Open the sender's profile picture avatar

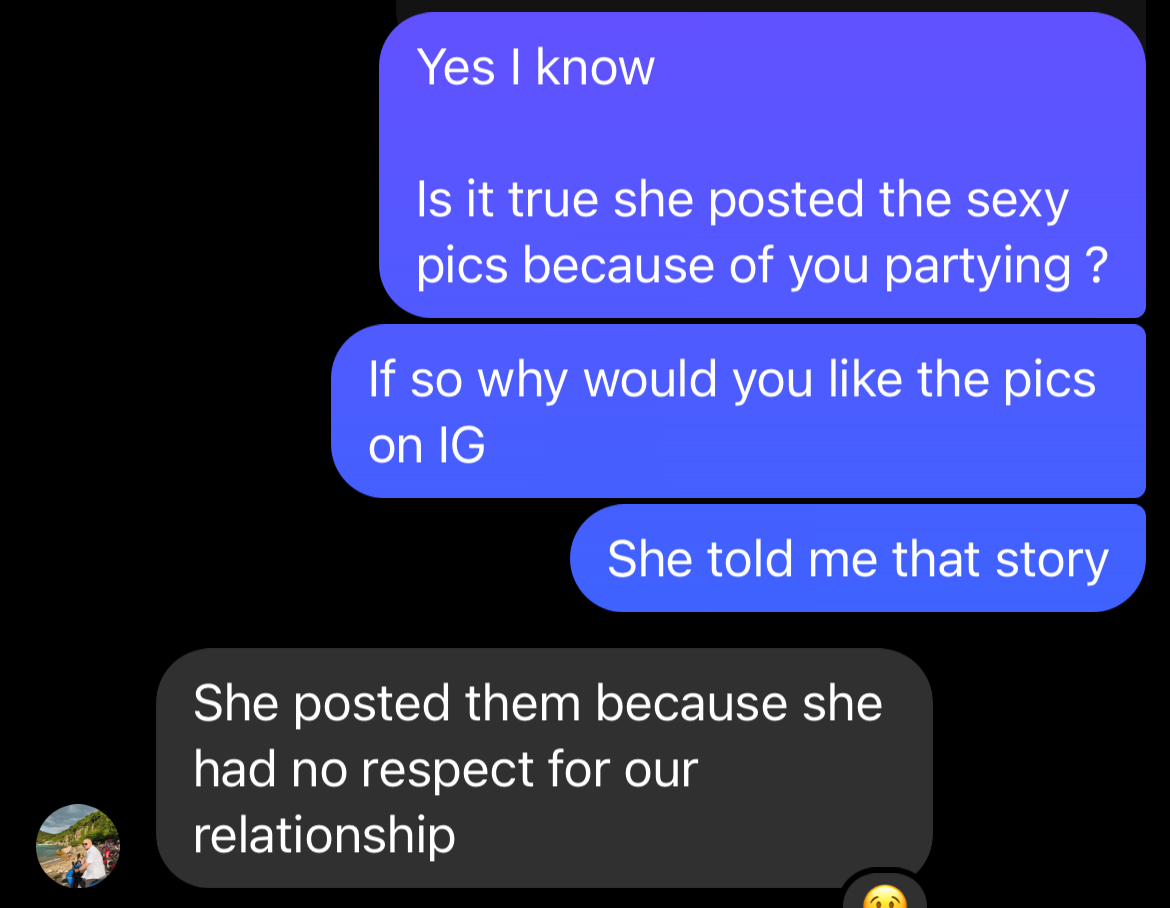(x=78, y=845)
